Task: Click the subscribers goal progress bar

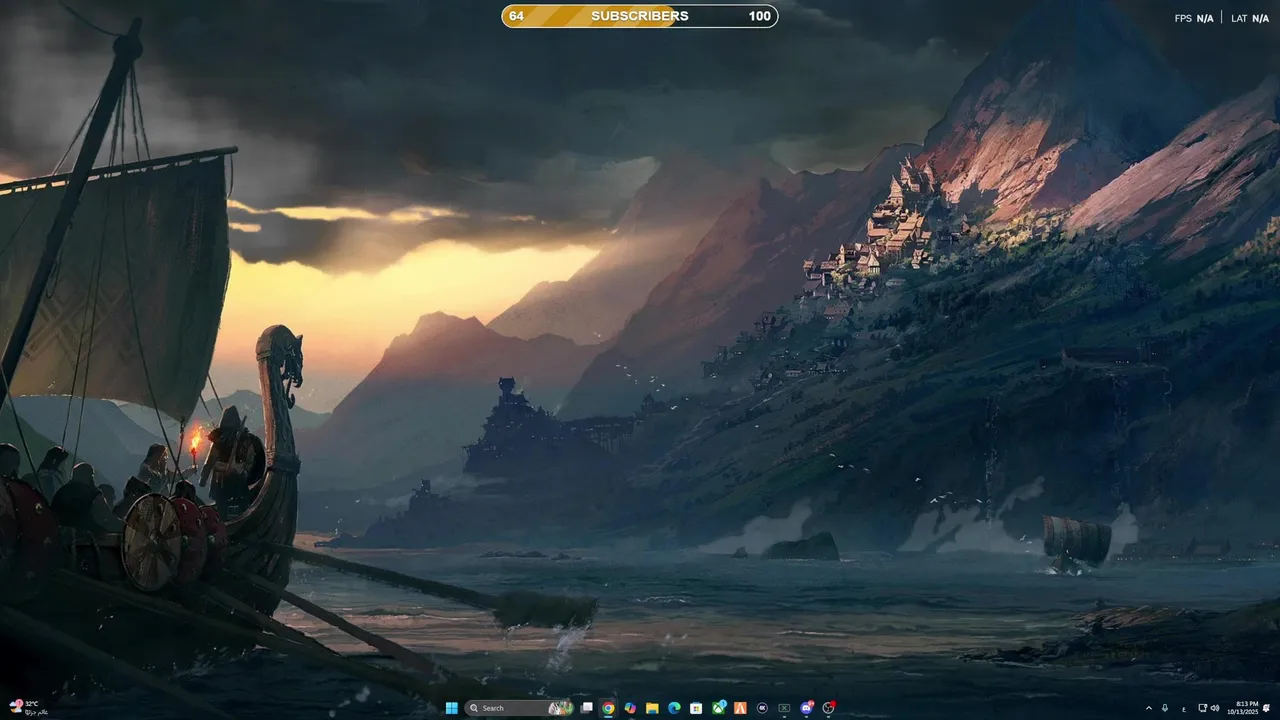Action: pos(640,16)
